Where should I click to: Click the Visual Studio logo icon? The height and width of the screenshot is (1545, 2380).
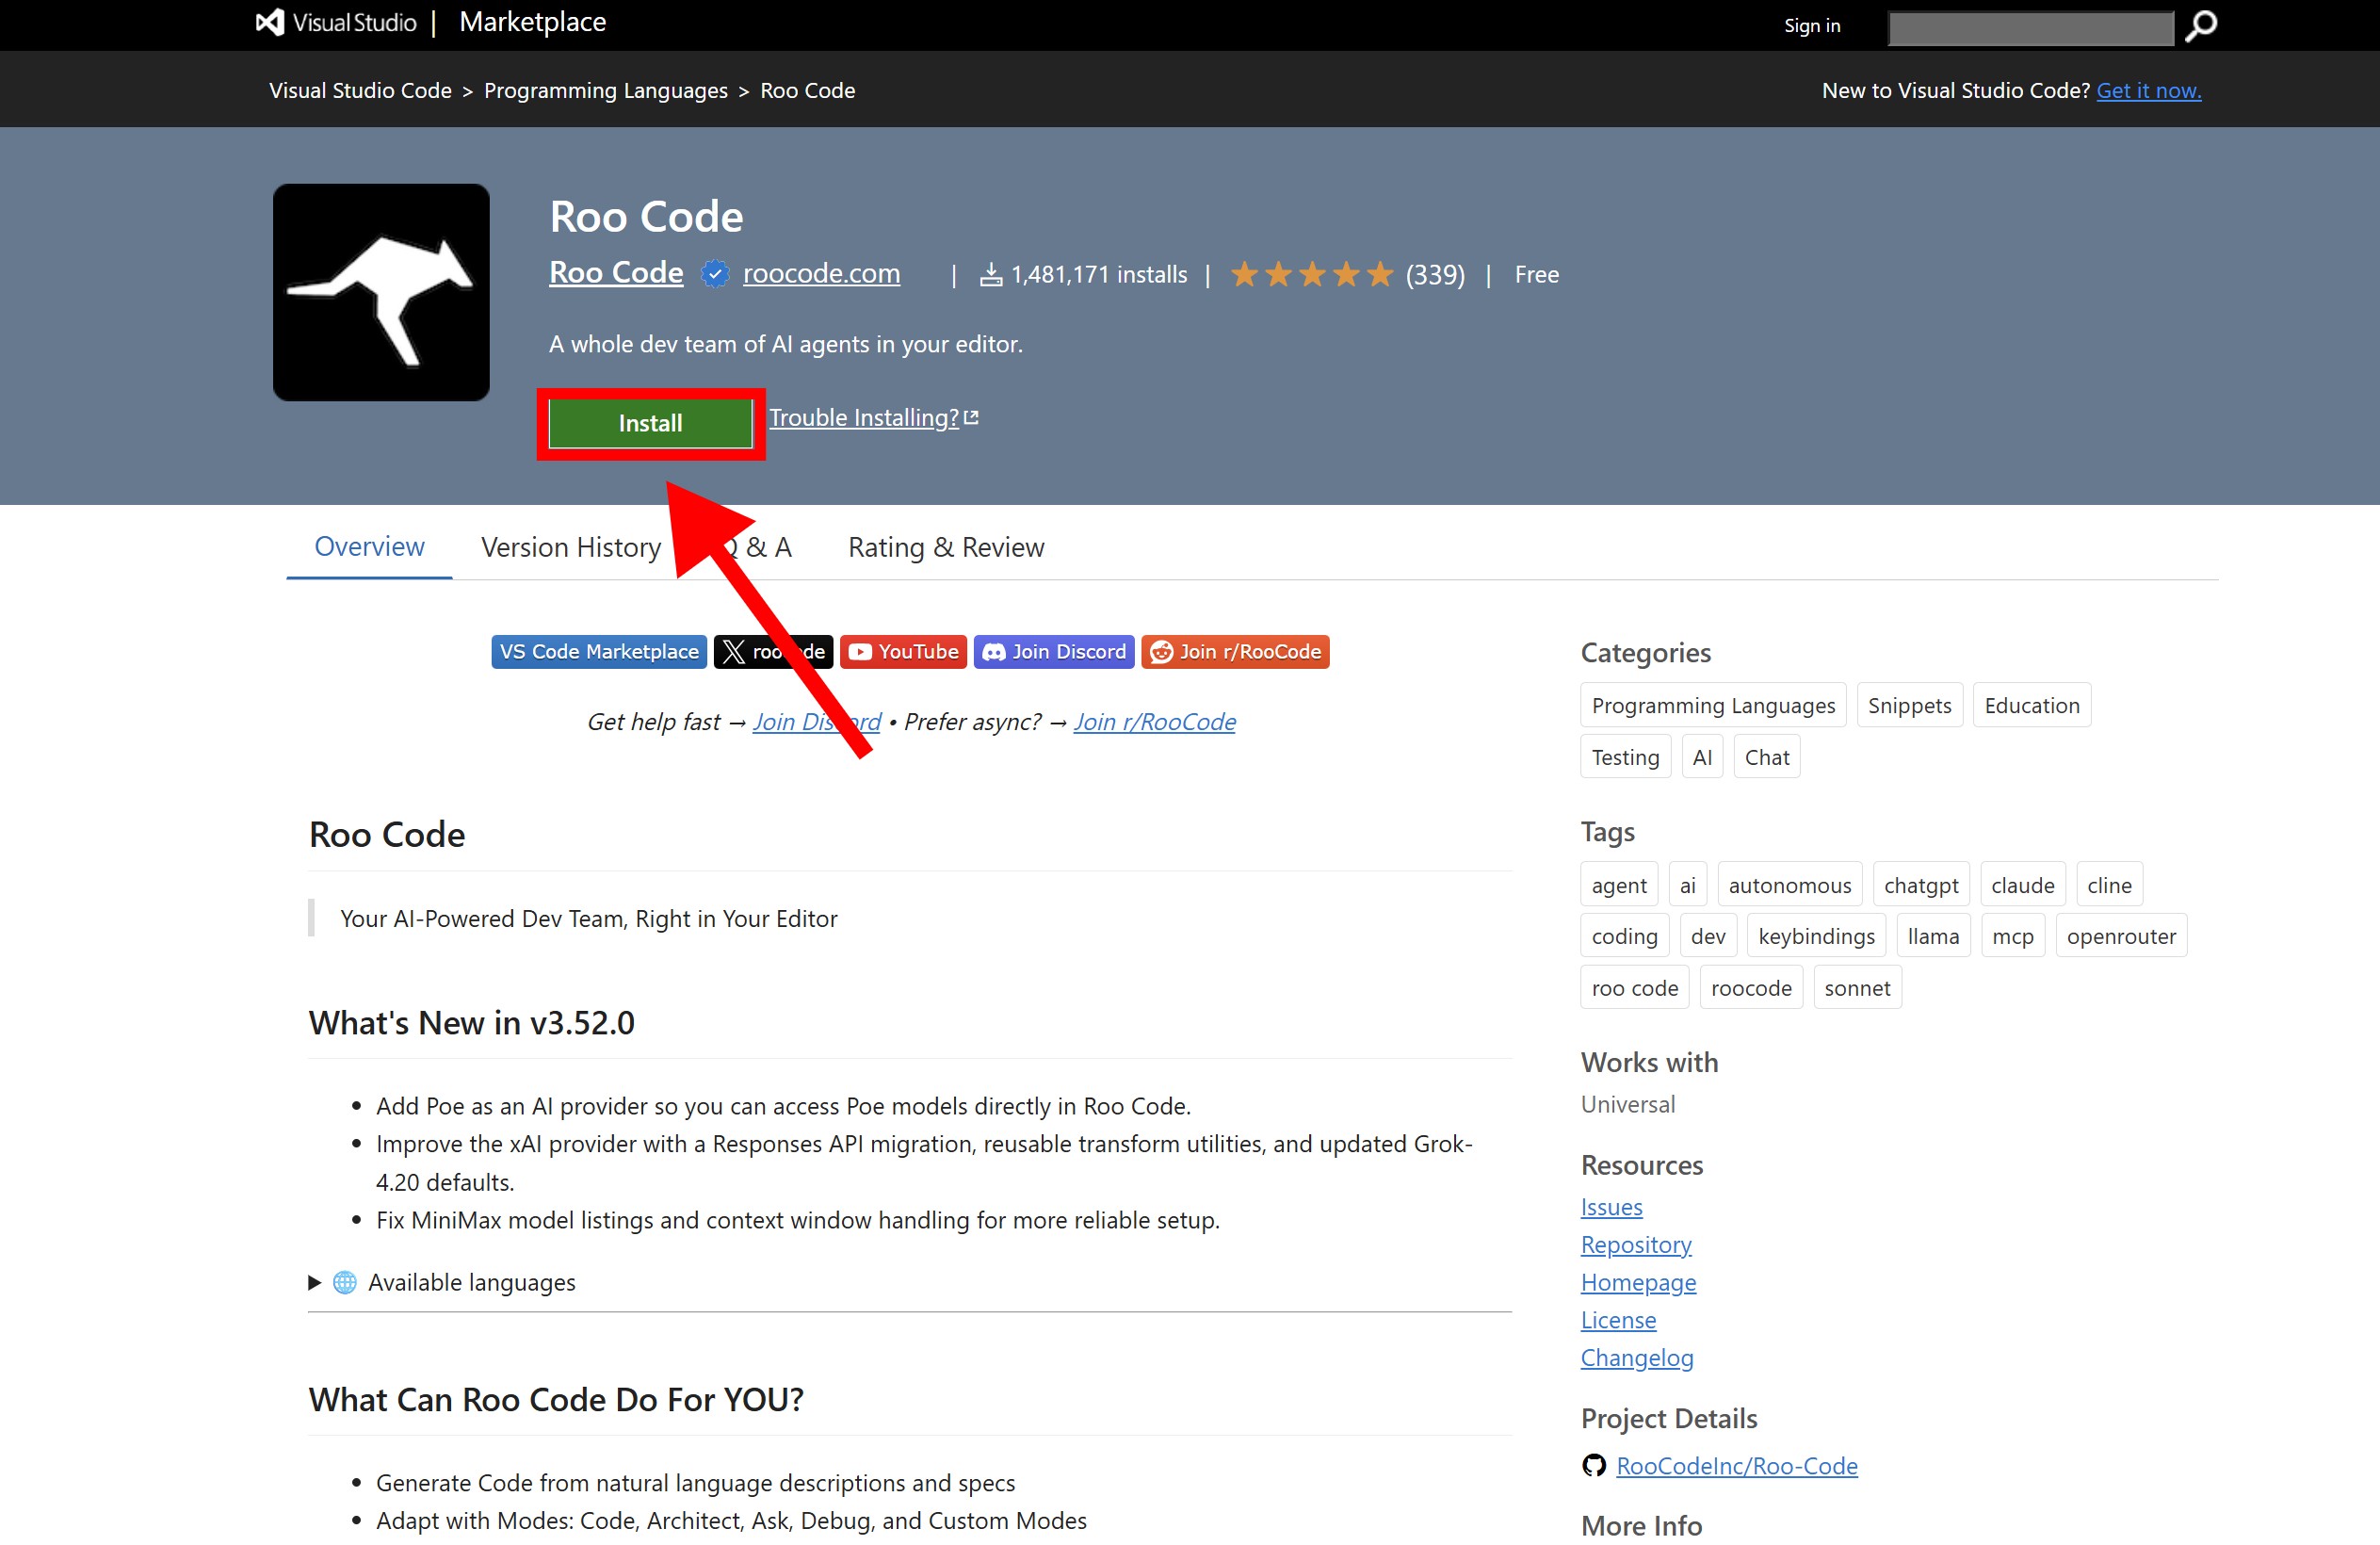pos(270,23)
